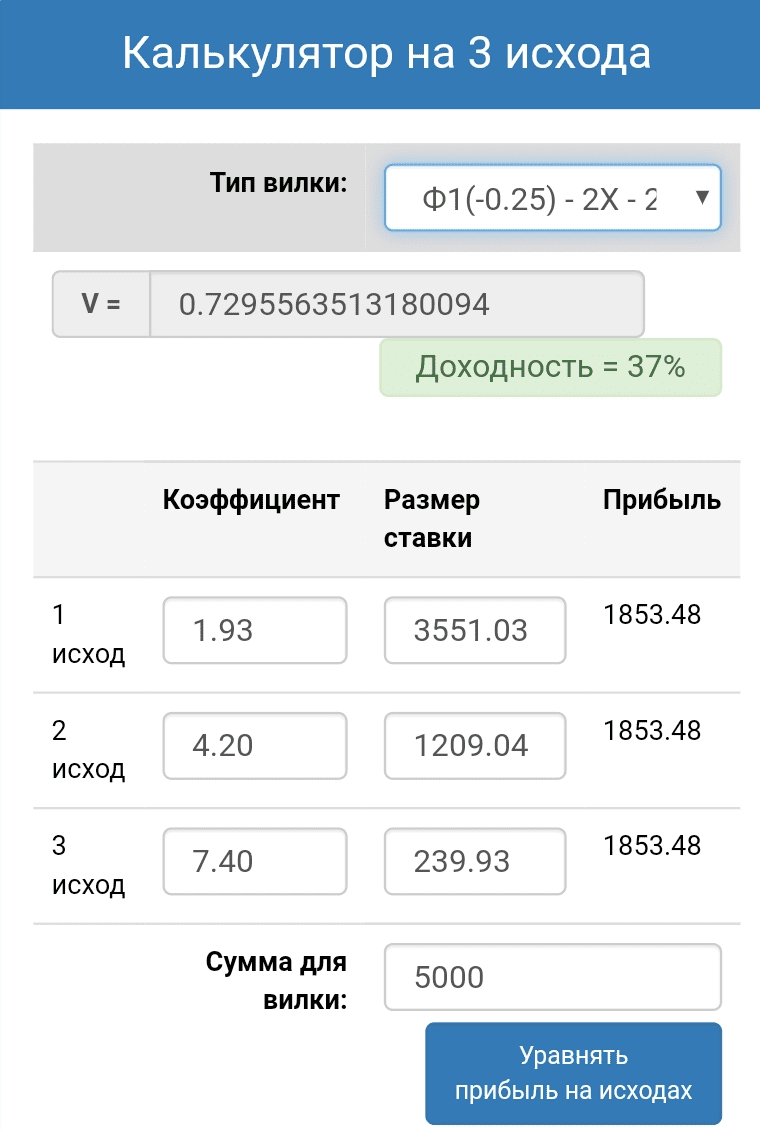Focus stake size field showing 3551.03
The height and width of the screenshot is (1130, 760).
tap(475, 630)
